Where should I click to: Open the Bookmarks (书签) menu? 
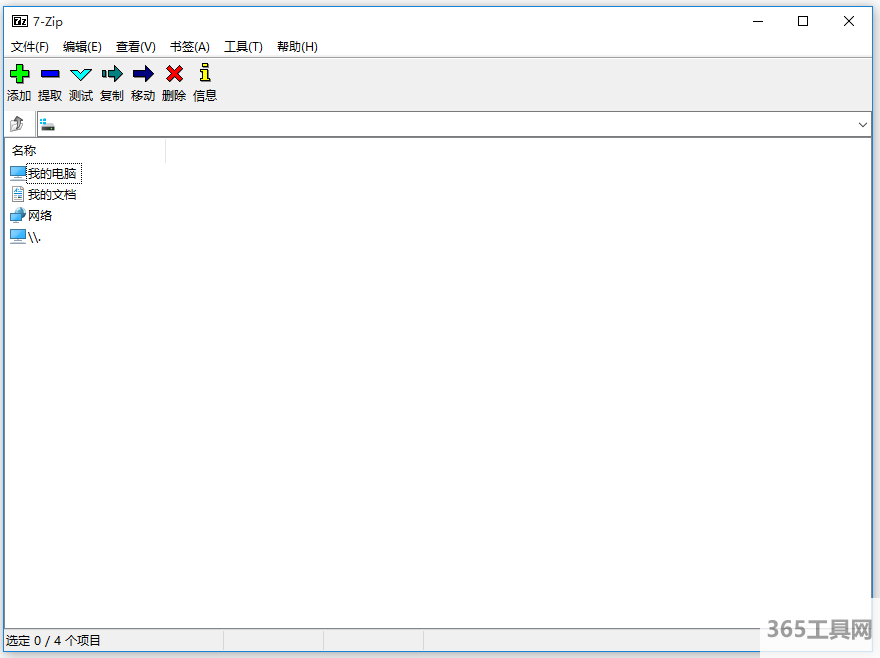coord(190,47)
